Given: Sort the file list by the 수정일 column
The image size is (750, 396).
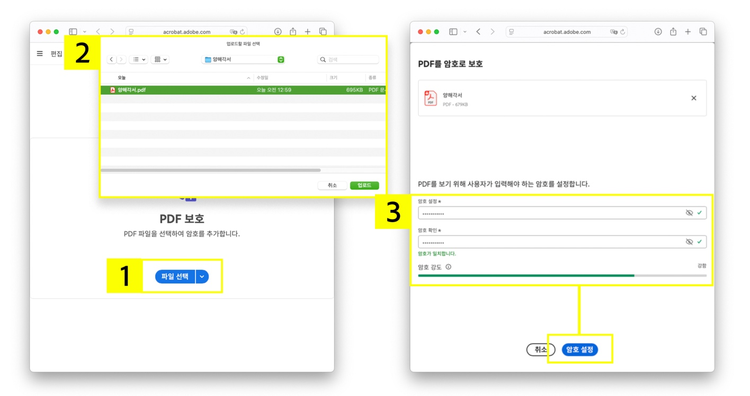Looking at the screenshot, I should coord(262,77).
